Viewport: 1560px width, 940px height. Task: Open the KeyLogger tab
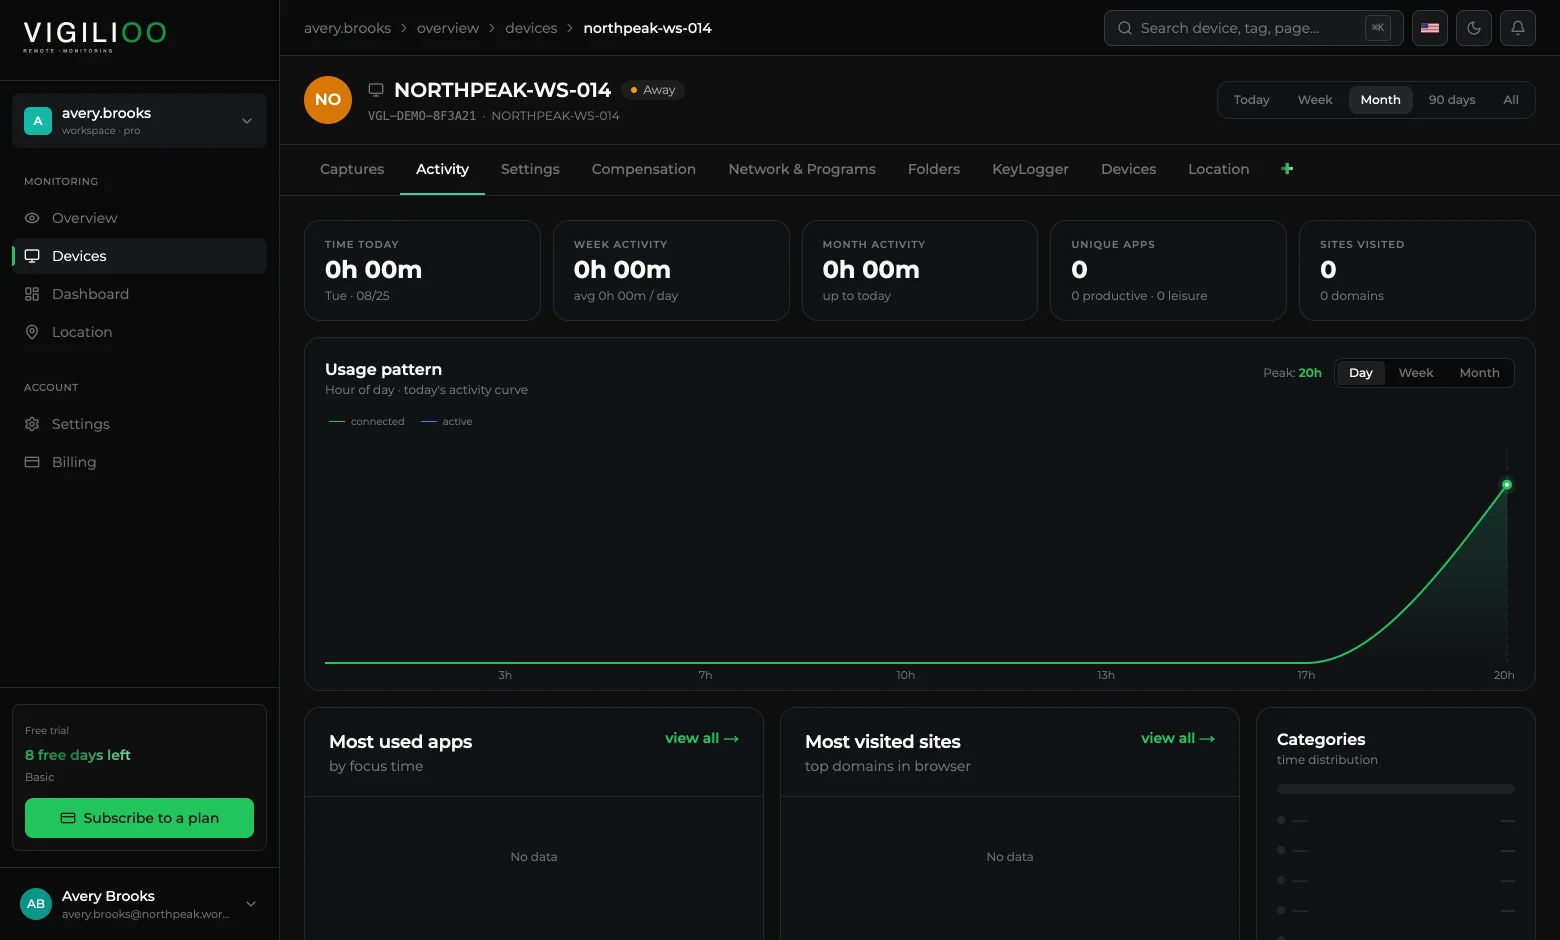point(1030,169)
